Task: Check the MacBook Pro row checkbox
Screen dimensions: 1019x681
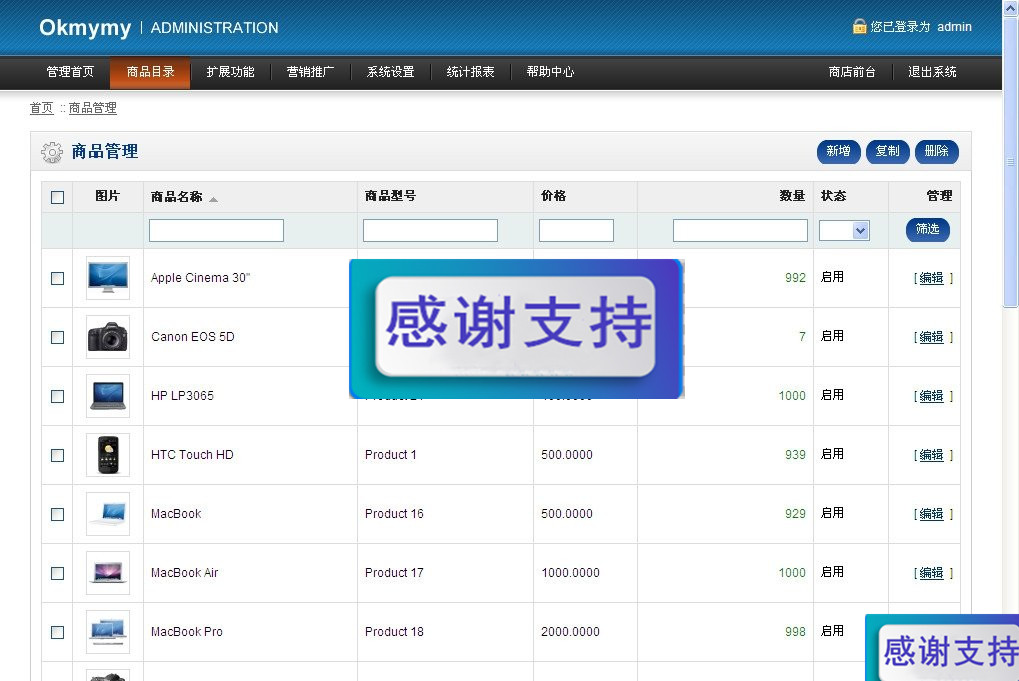Action: [x=57, y=632]
